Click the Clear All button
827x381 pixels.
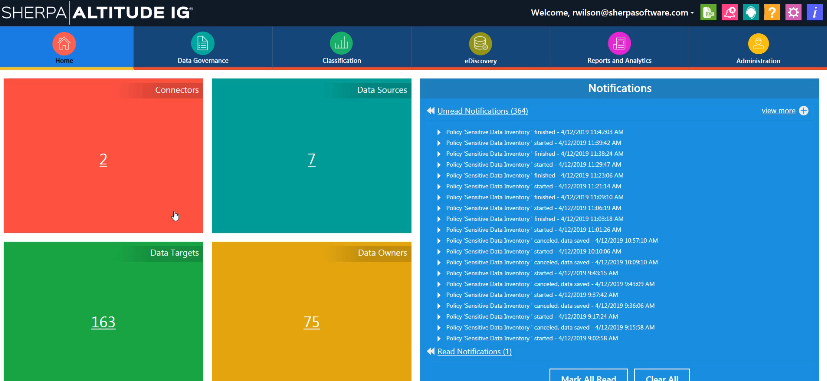(x=662, y=376)
